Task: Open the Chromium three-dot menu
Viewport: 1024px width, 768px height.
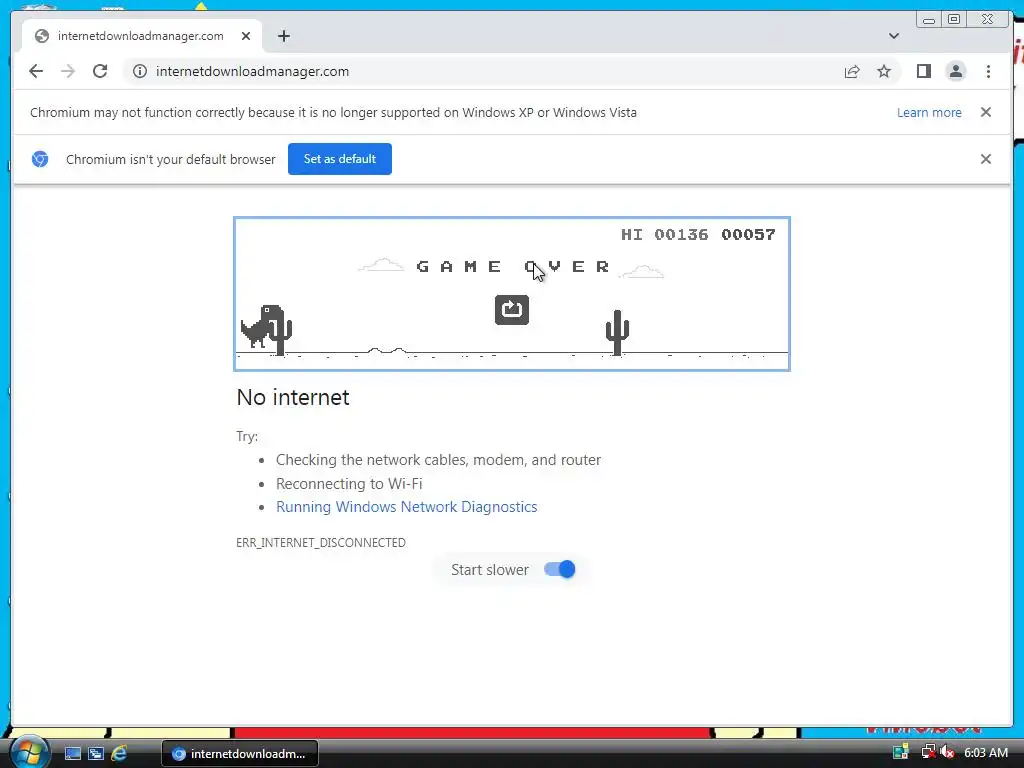Action: click(988, 71)
